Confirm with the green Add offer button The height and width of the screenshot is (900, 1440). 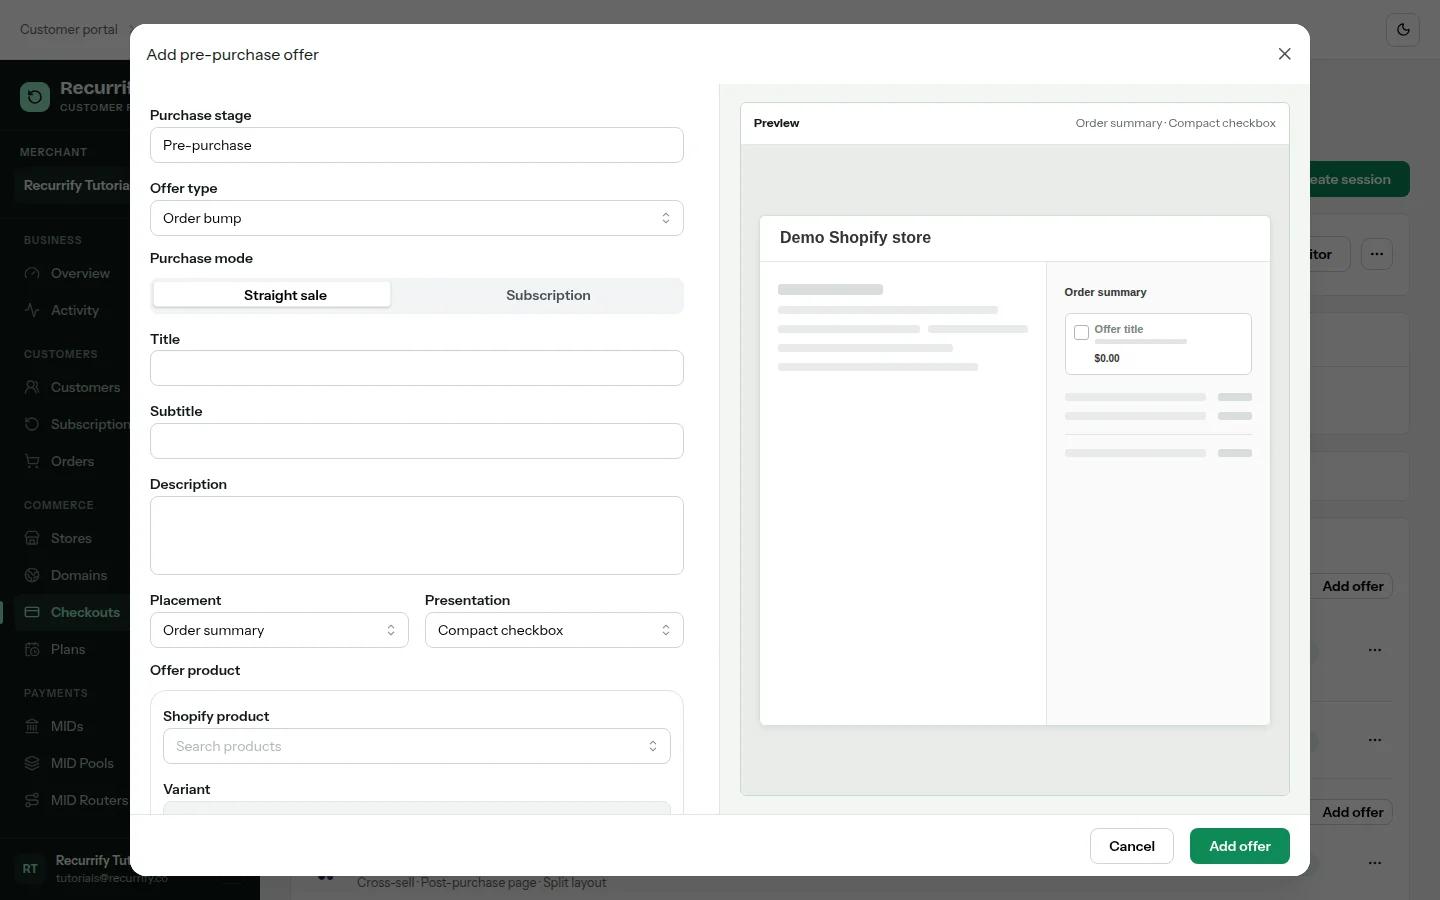click(1240, 846)
